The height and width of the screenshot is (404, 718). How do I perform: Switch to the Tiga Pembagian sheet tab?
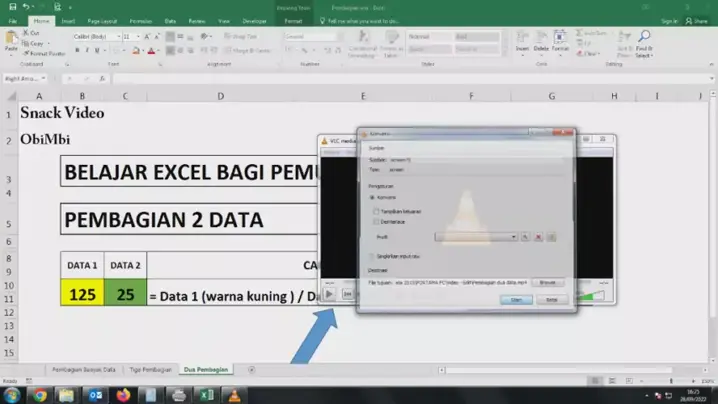pos(149,369)
